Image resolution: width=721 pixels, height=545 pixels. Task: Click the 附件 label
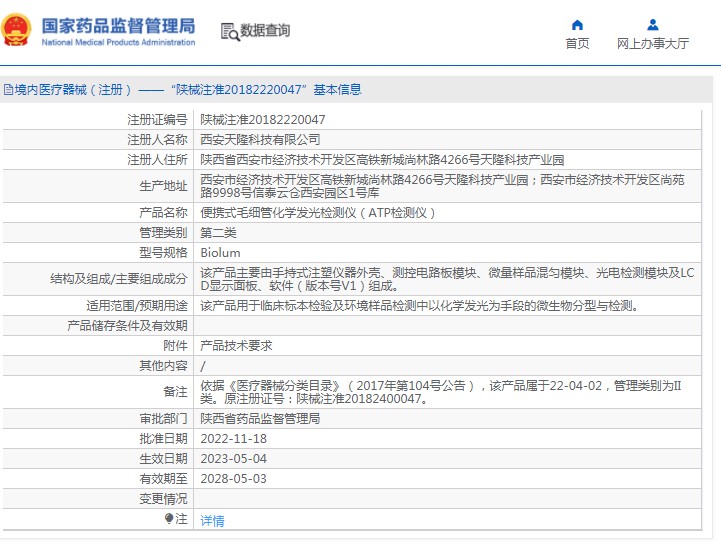(x=175, y=345)
